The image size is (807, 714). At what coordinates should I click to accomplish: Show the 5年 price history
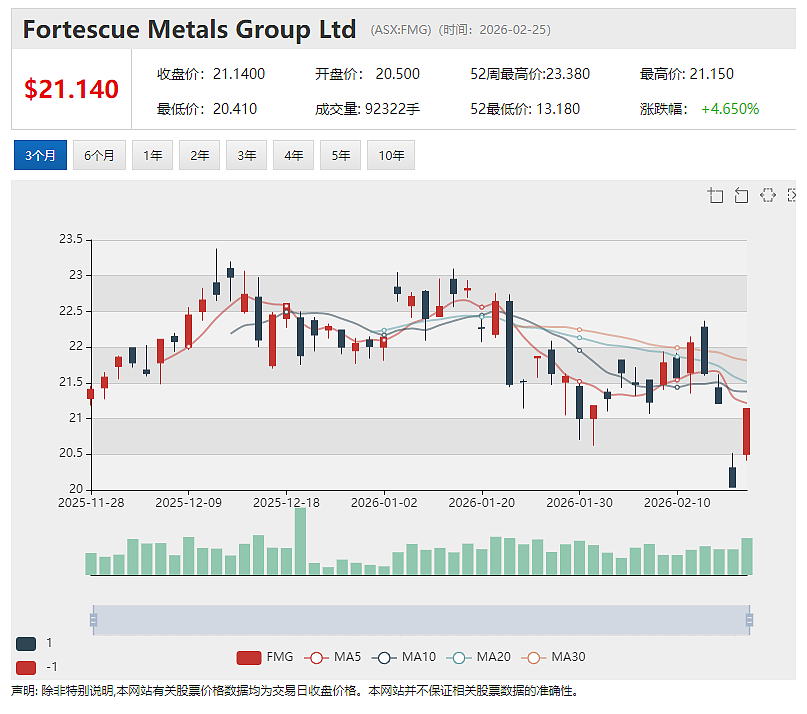point(340,155)
